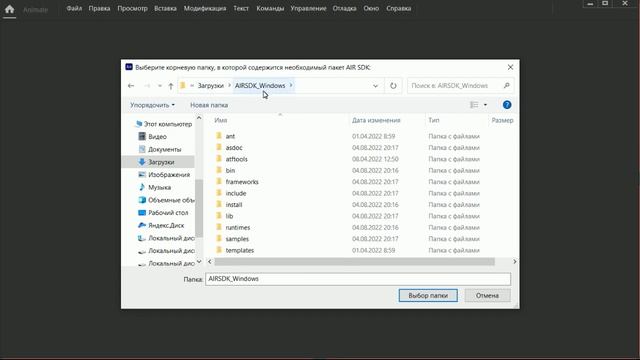Open dialog help question mark icon

507,105
